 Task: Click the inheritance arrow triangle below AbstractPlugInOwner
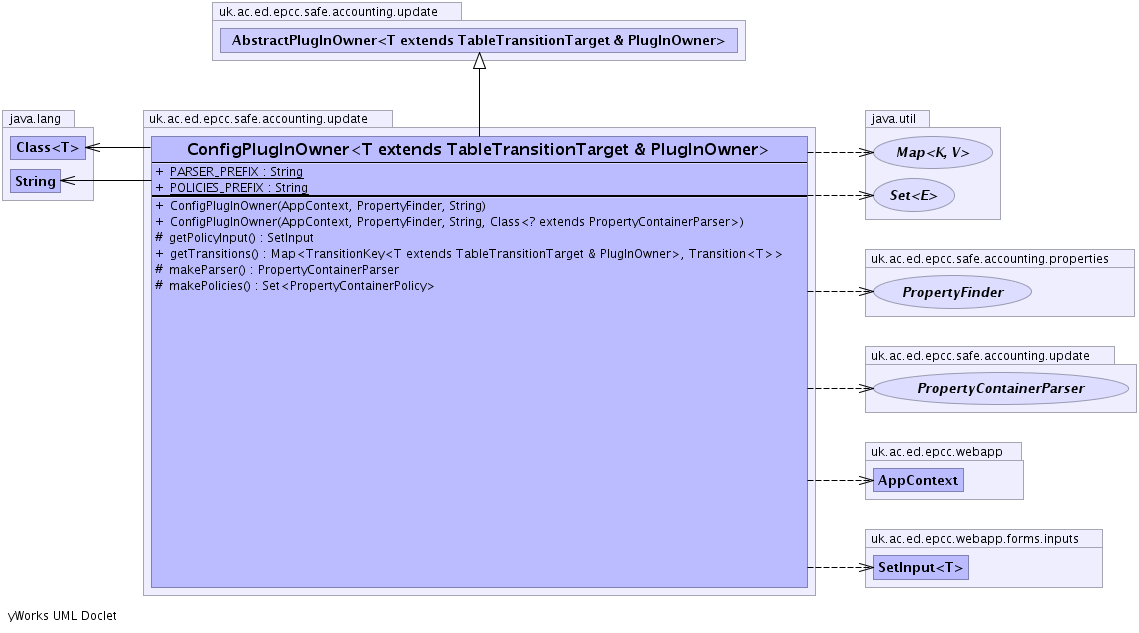(x=479, y=61)
